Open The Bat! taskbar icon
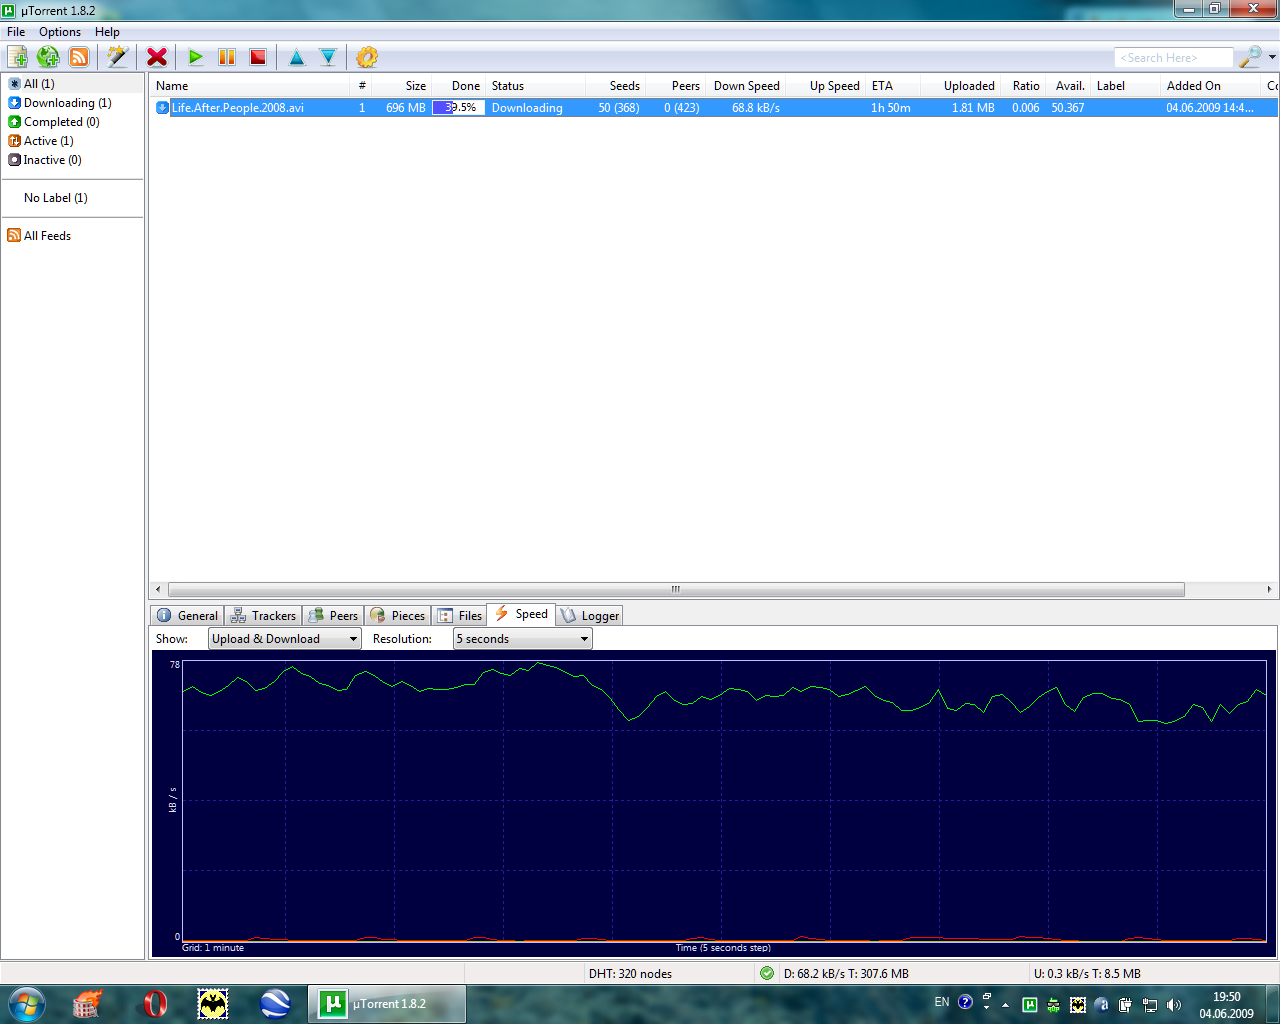1280x1024 pixels. point(213,1003)
